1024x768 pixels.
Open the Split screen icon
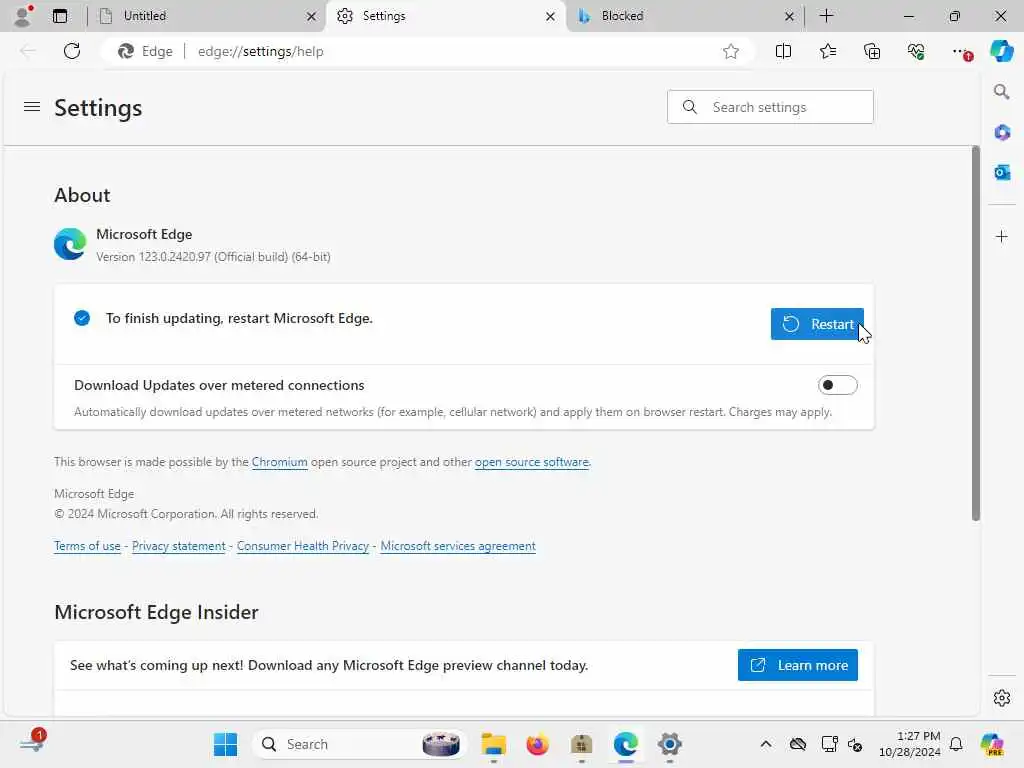pos(783,51)
